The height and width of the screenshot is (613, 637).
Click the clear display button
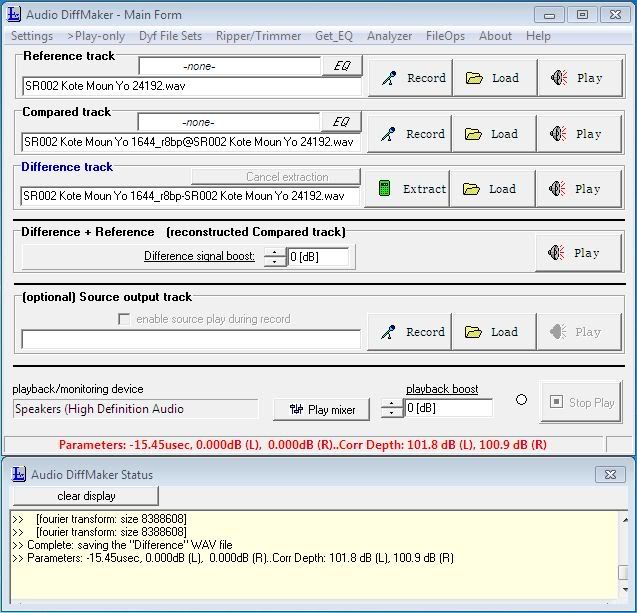click(x=86, y=496)
